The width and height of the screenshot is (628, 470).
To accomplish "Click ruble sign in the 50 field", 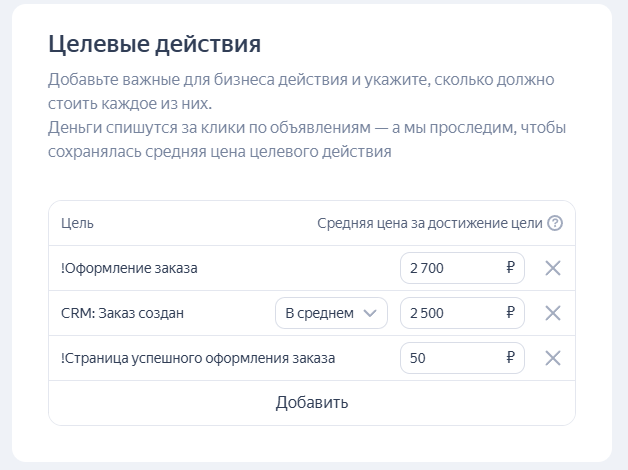I will [x=510, y=358].
